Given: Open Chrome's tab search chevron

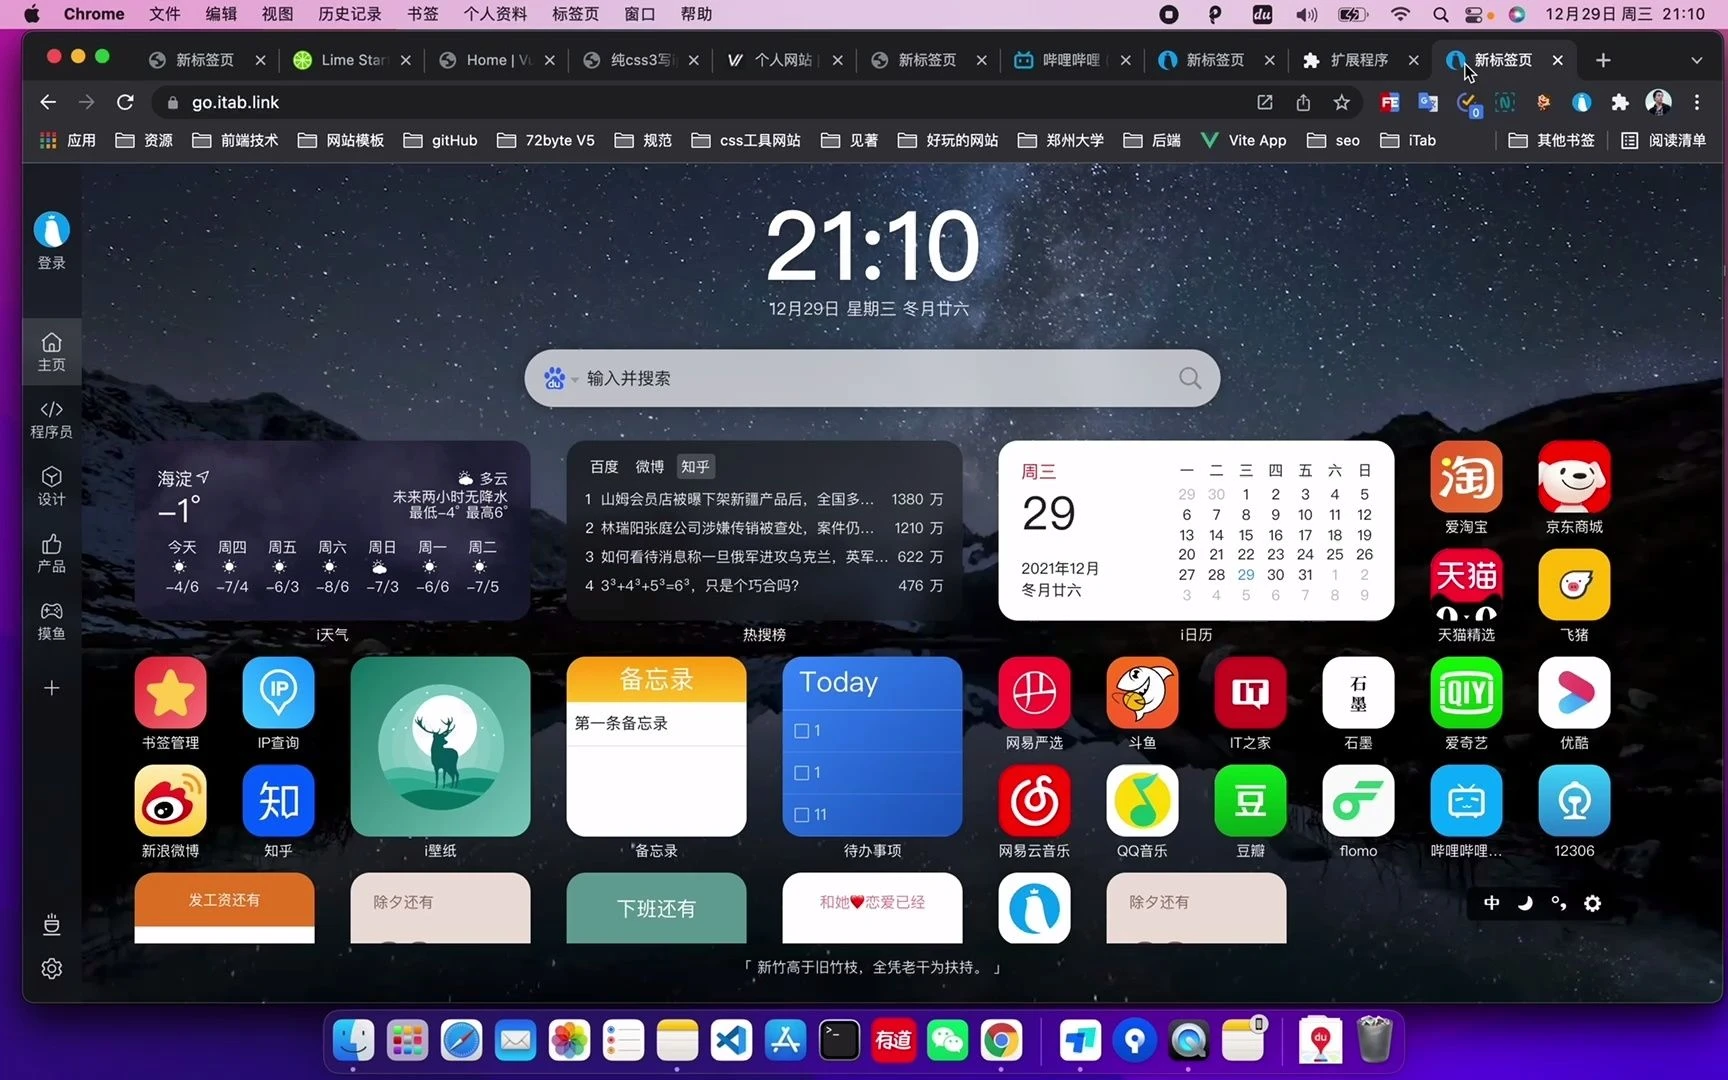Looking at the screenshot, I should tap(1696, 60).
